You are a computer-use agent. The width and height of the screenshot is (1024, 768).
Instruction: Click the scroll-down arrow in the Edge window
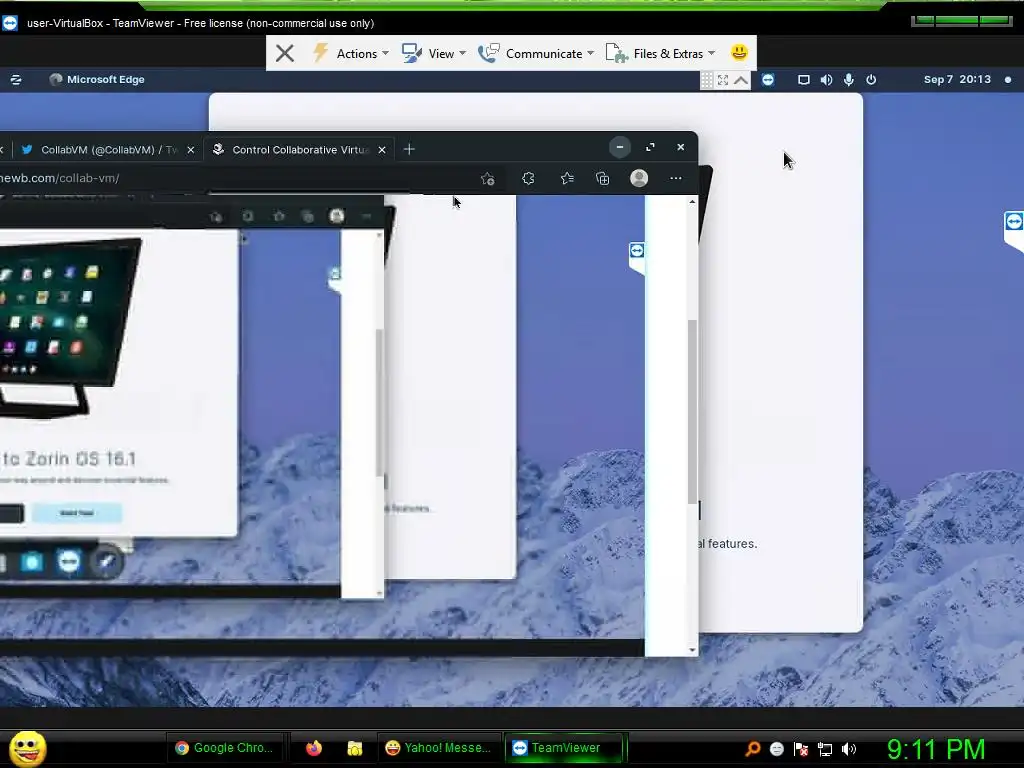click(692, 650)
